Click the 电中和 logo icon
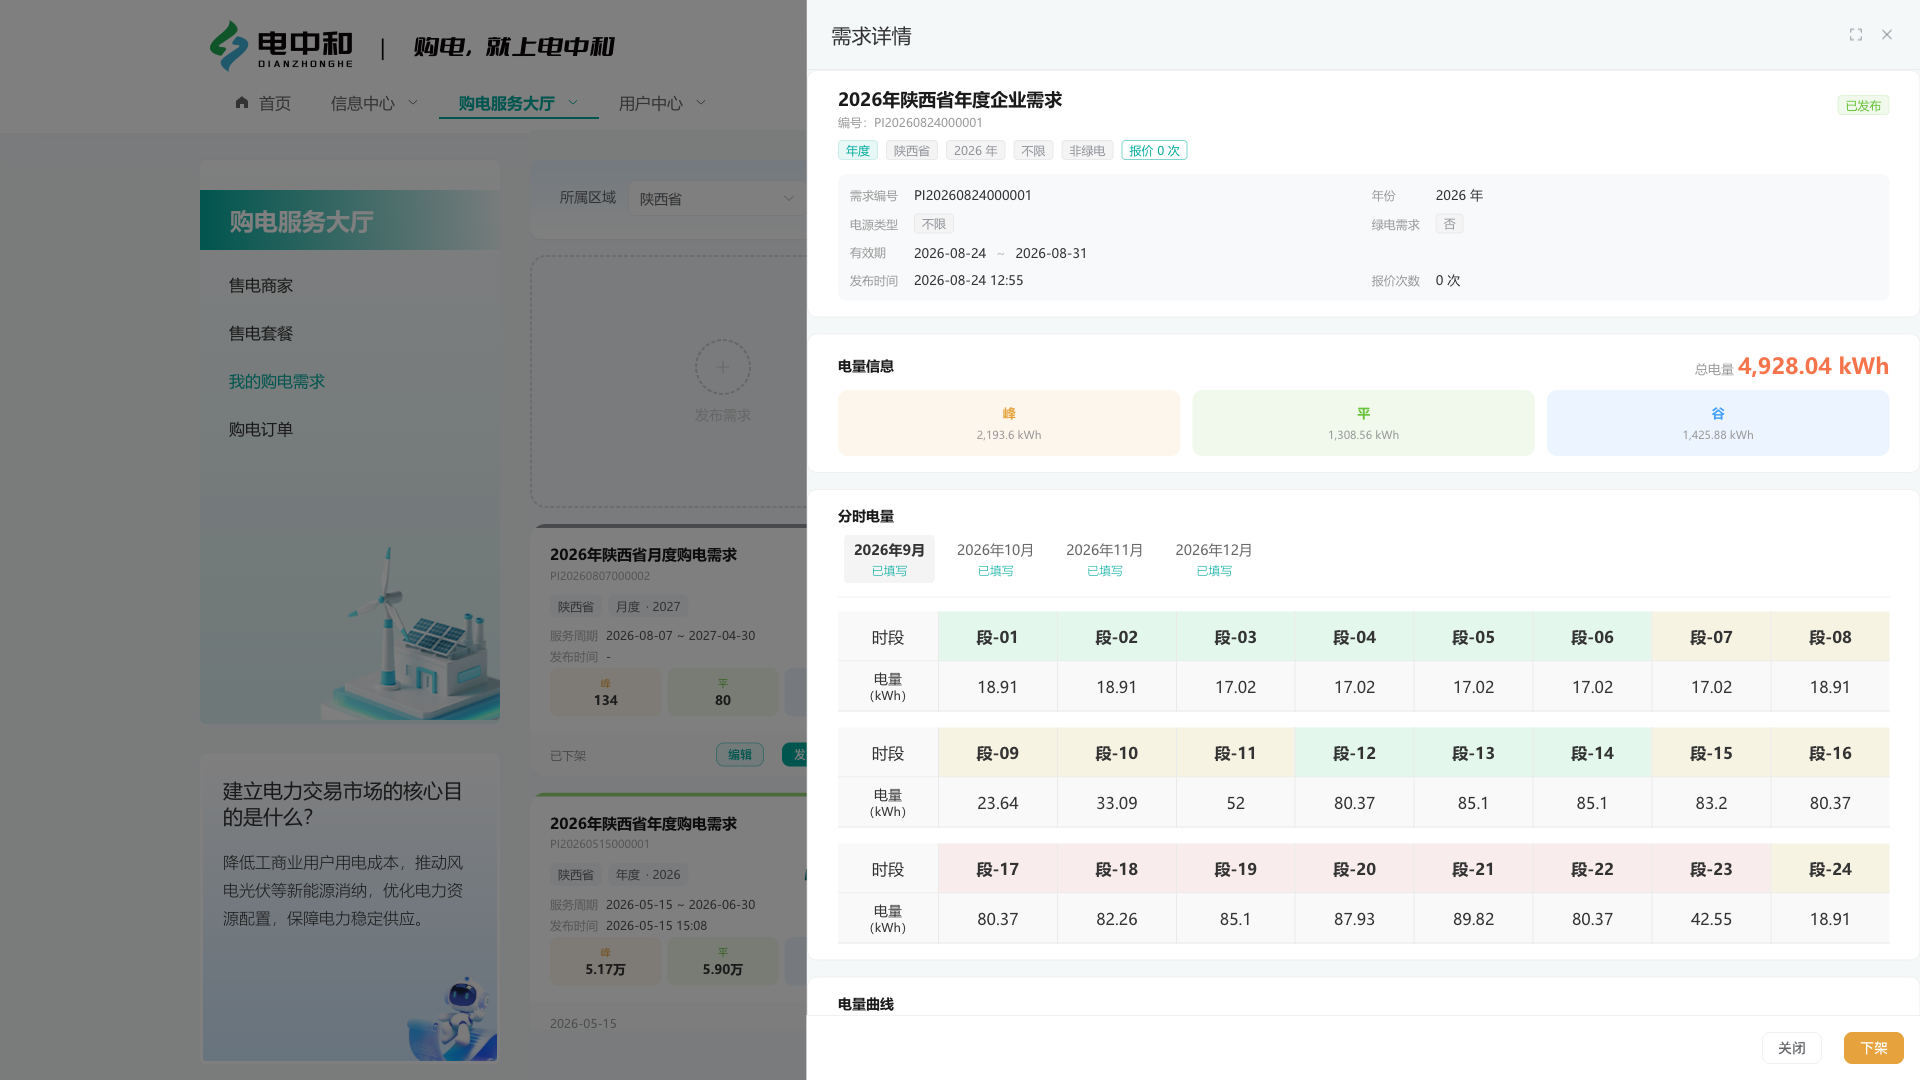The height and width of the screenshot is (1080, 1920). [x=229, y=46]
